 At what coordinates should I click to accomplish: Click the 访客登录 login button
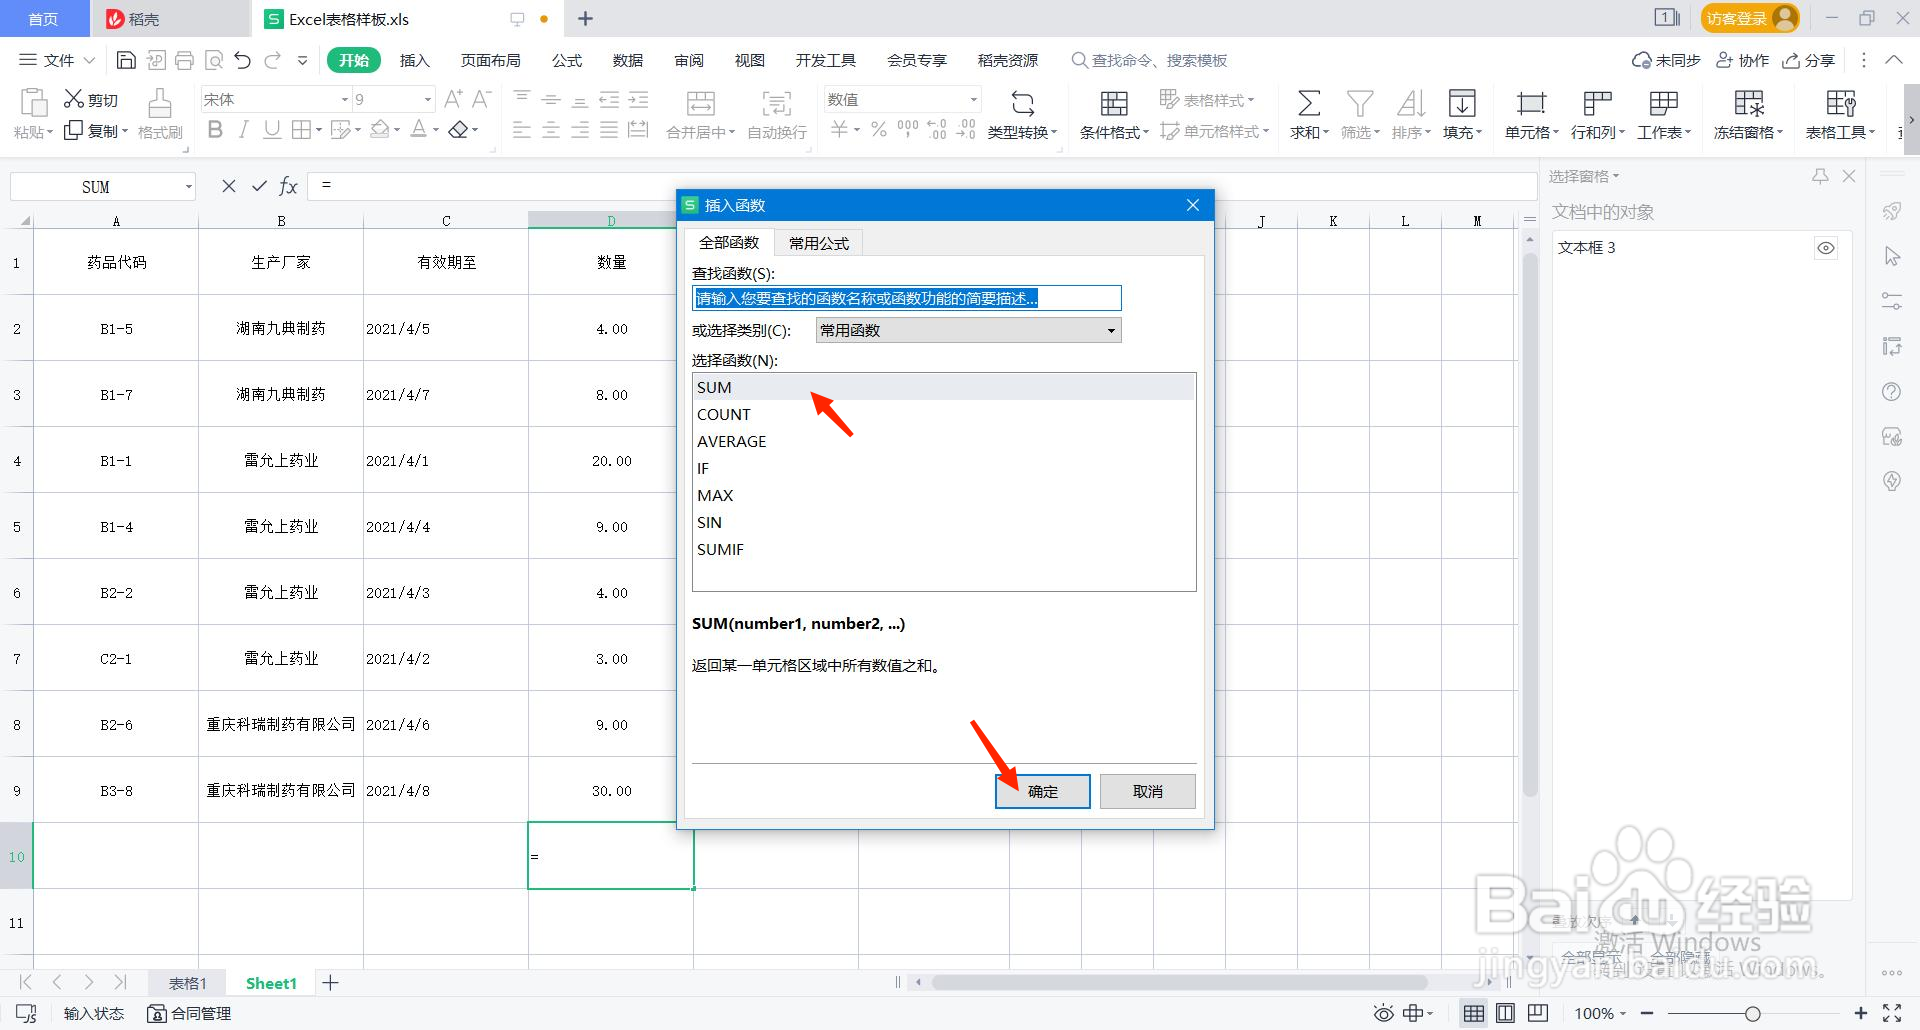click(1749, 18)
